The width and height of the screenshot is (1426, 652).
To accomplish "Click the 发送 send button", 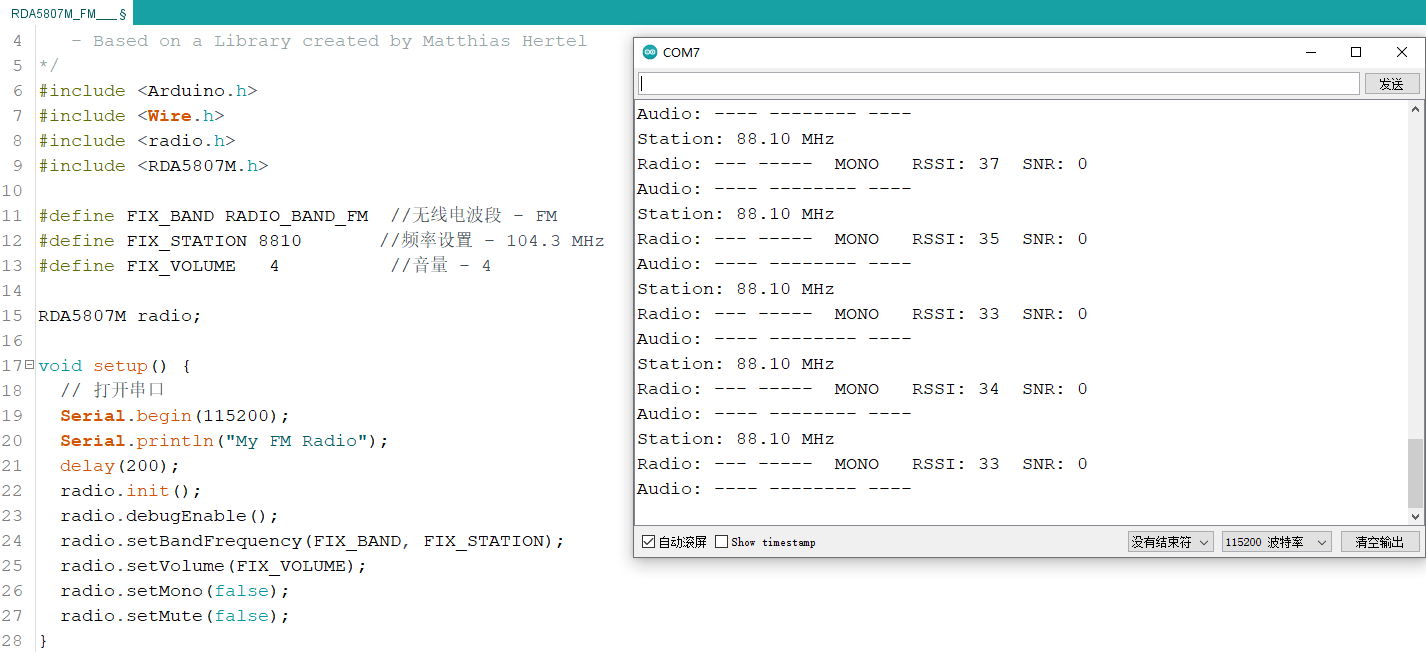I will tap(1392, 83).
